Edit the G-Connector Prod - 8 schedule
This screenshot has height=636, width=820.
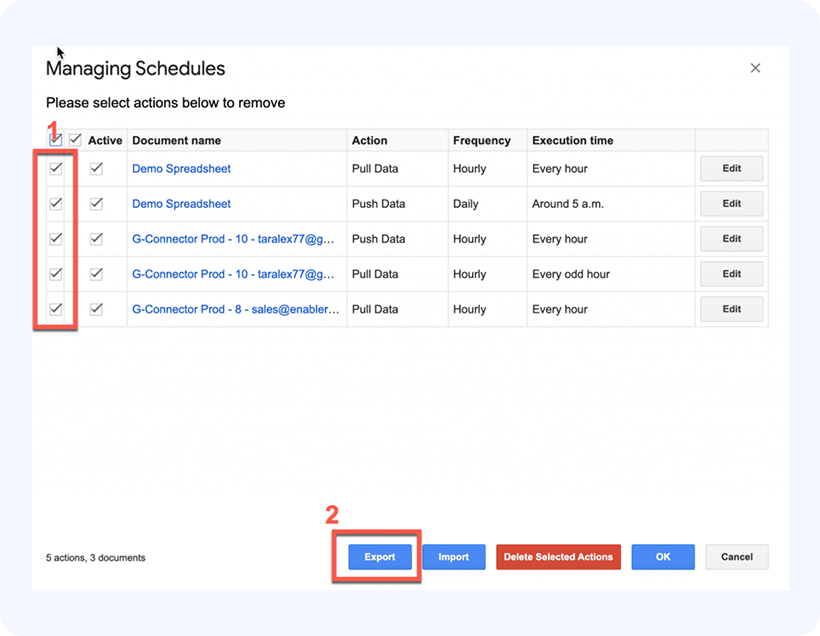click(731, 309)
